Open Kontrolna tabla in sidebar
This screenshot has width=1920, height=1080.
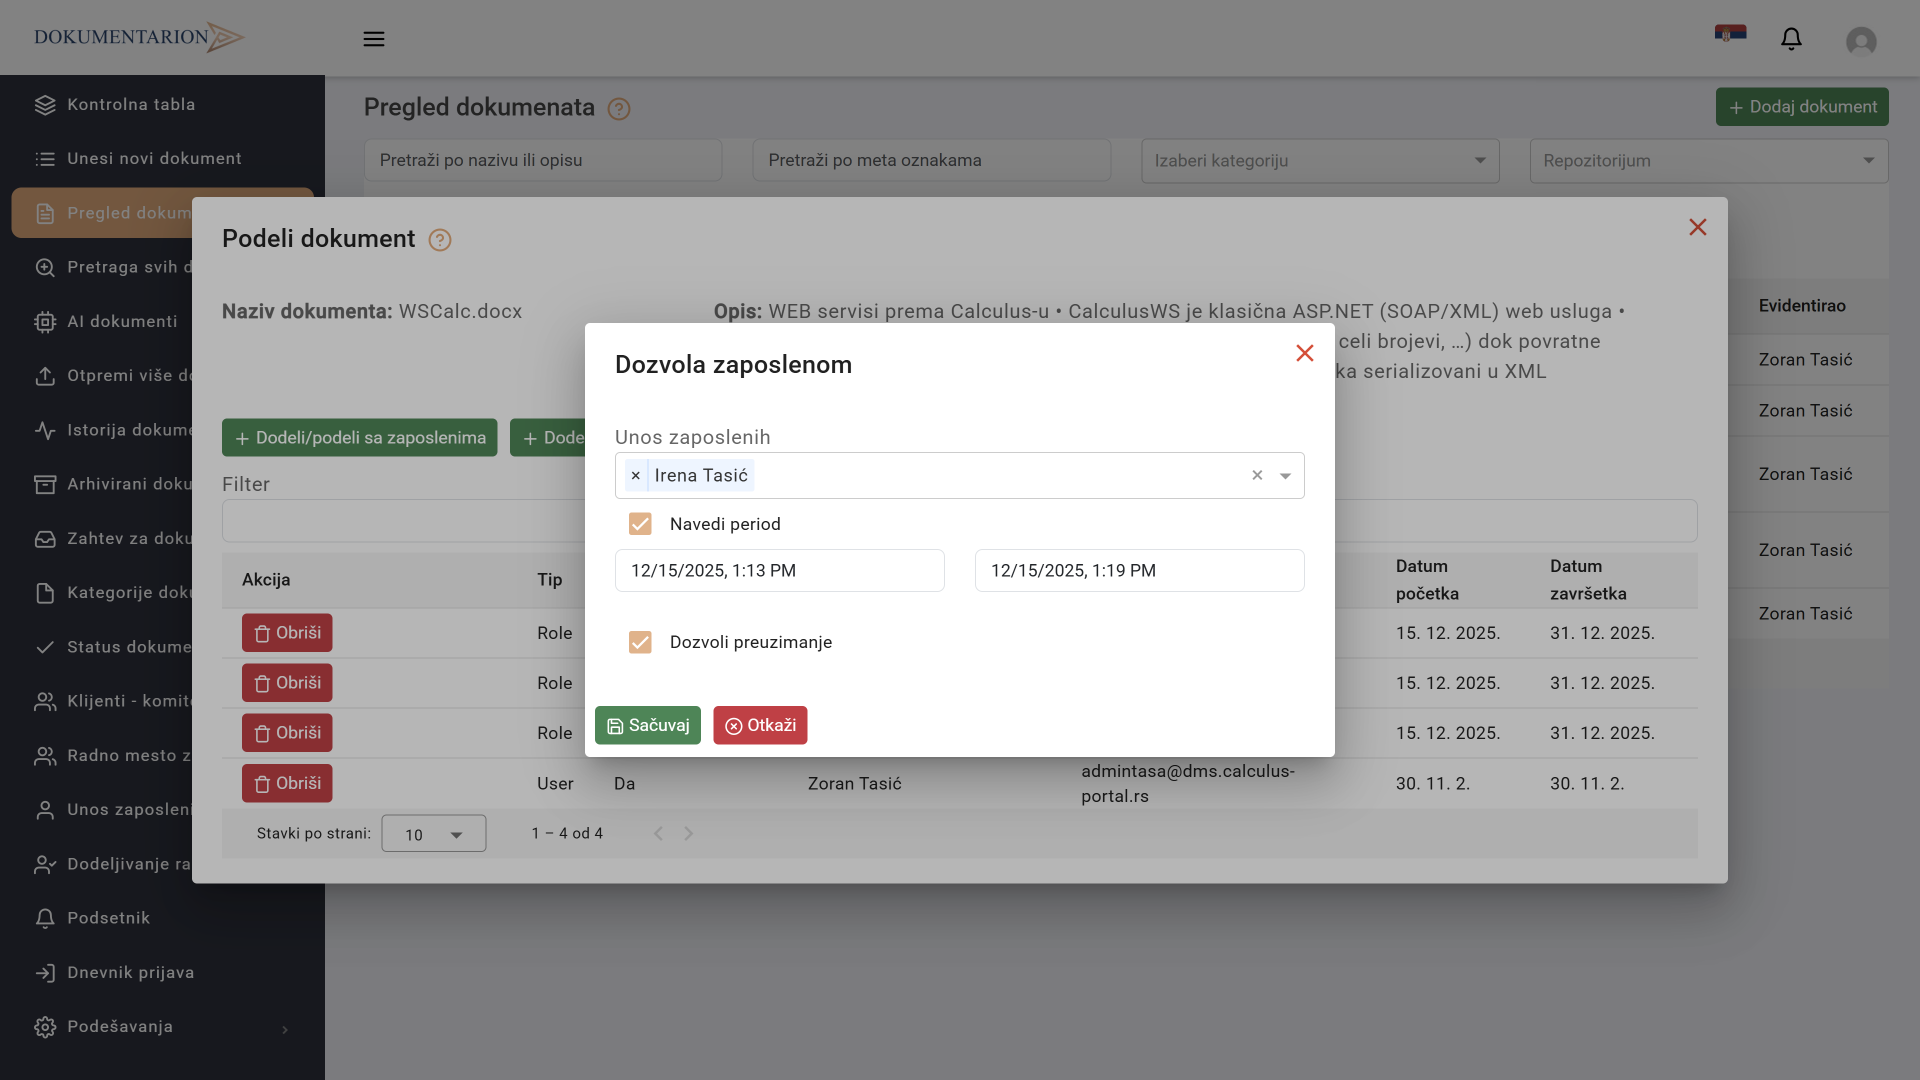(x=131, y=105)
